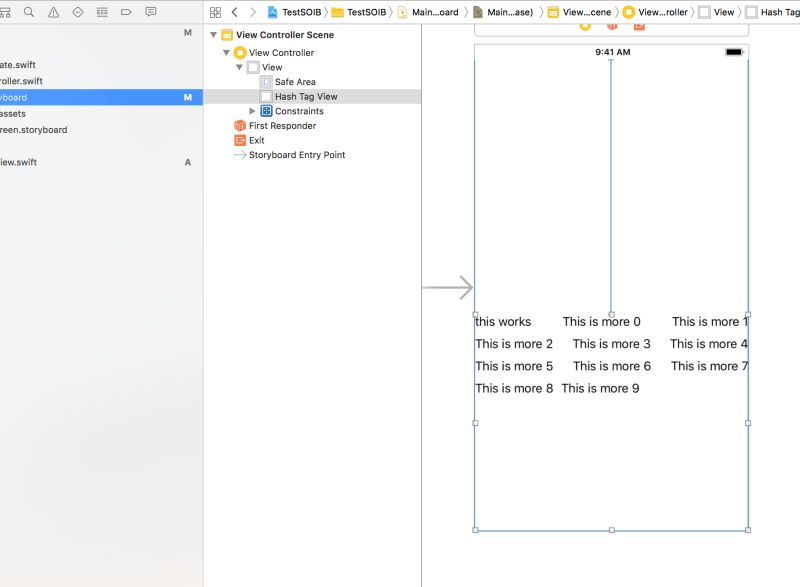Expand the Constraints item in the outline
Viewport: 800px width, 587px height.
[252, 110]
